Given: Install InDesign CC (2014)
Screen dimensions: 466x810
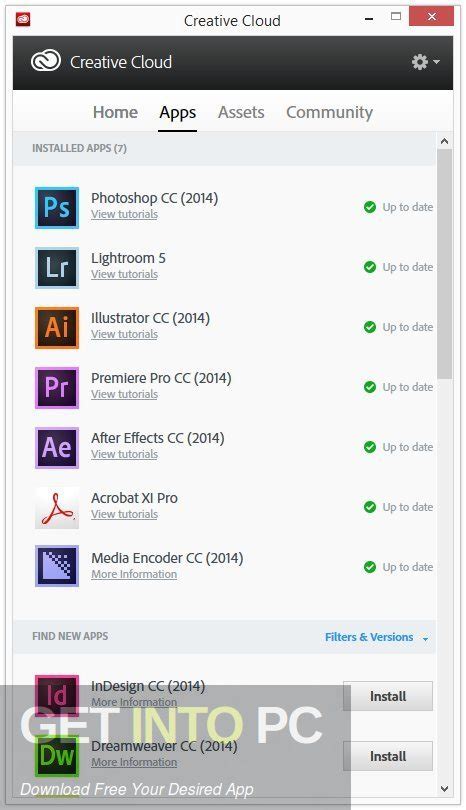Looking at the screenshot, I should click(388, 696).
